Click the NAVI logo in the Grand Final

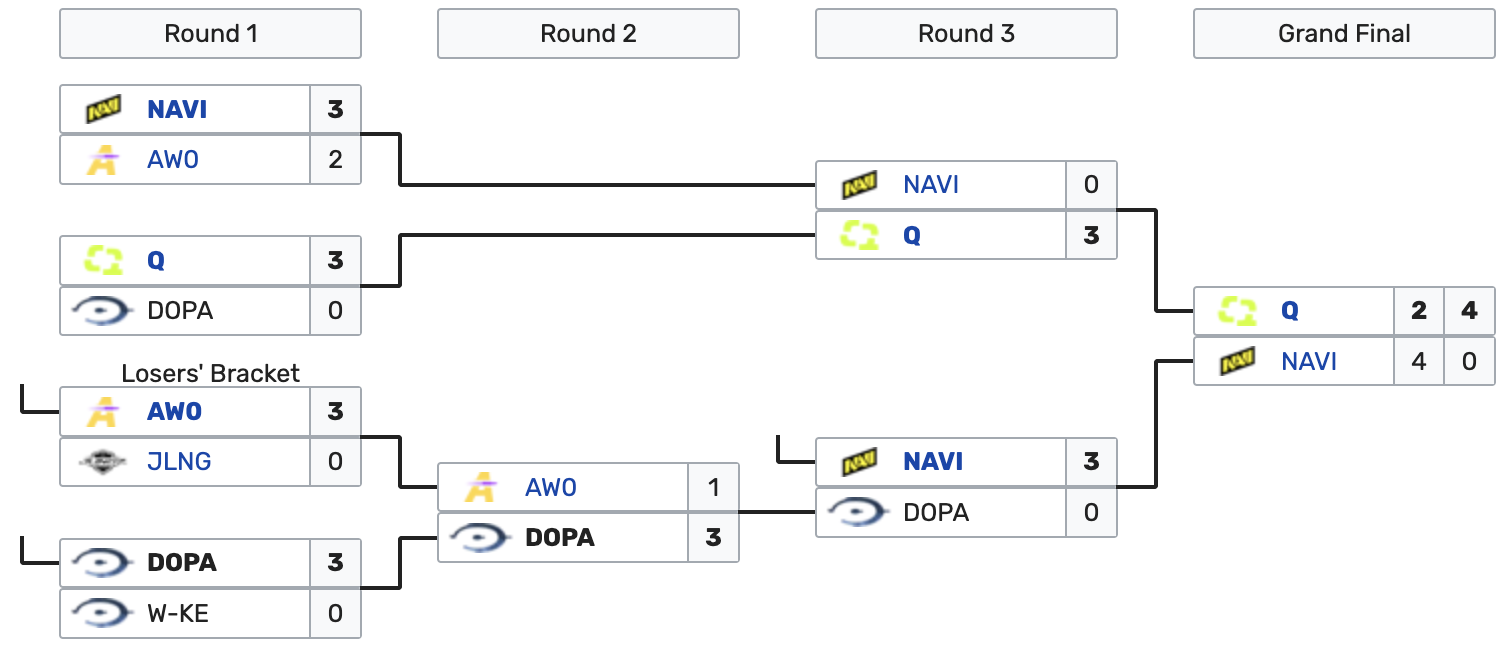(1237, 361)
